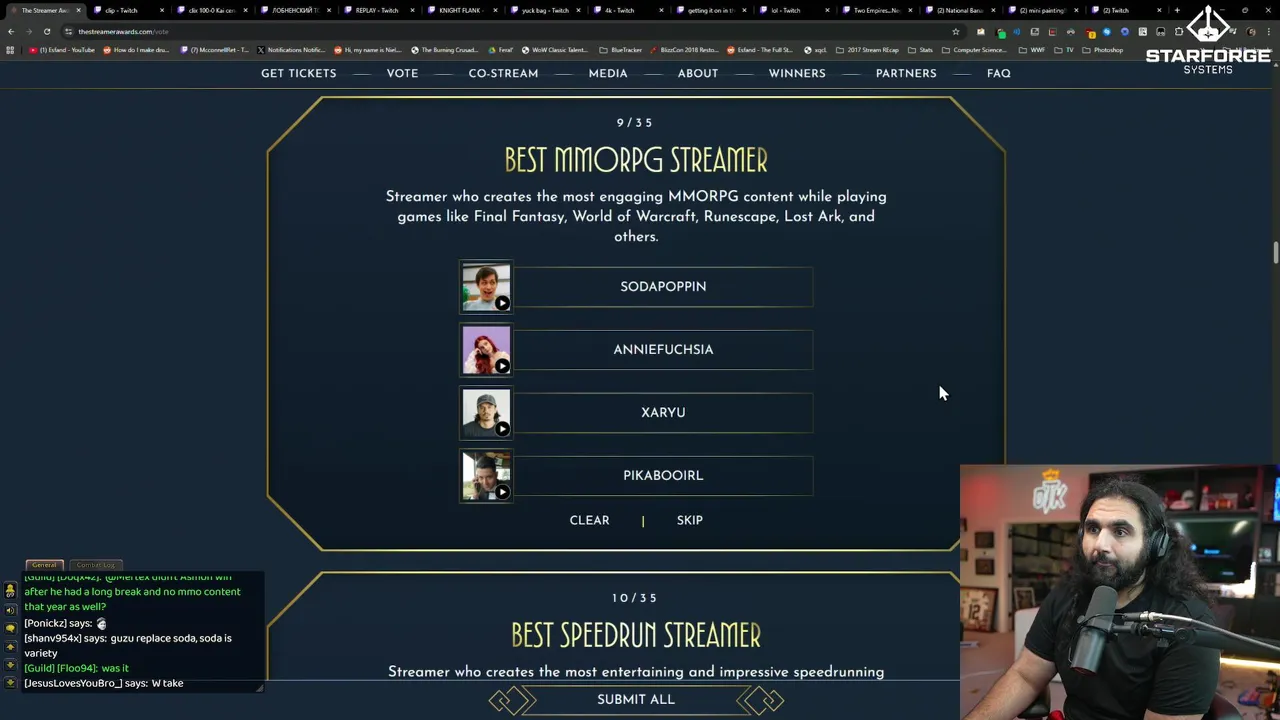Open the WWF bookmark folder

click(x=1032, y=50)
